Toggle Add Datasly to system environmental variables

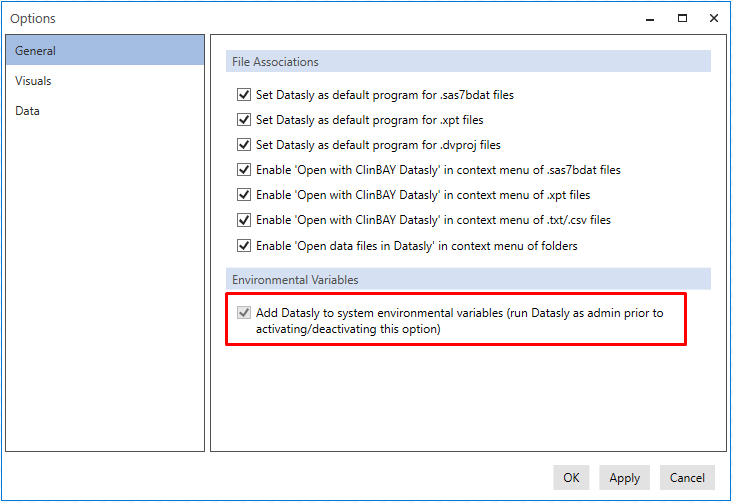point(244,312)
